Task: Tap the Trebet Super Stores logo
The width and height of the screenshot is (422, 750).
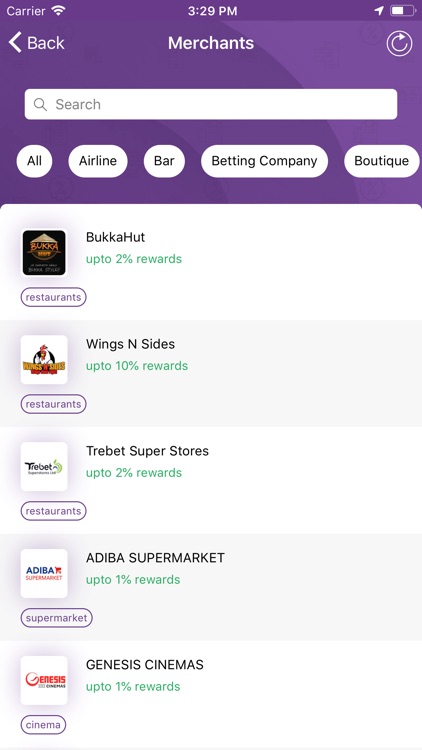Action: coord(44,467)
